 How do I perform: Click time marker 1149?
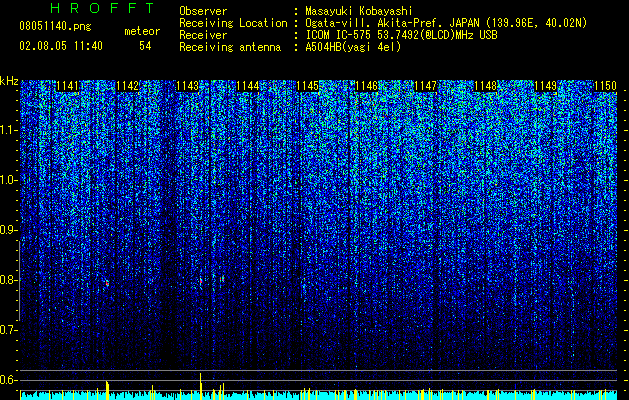(546, 86)
